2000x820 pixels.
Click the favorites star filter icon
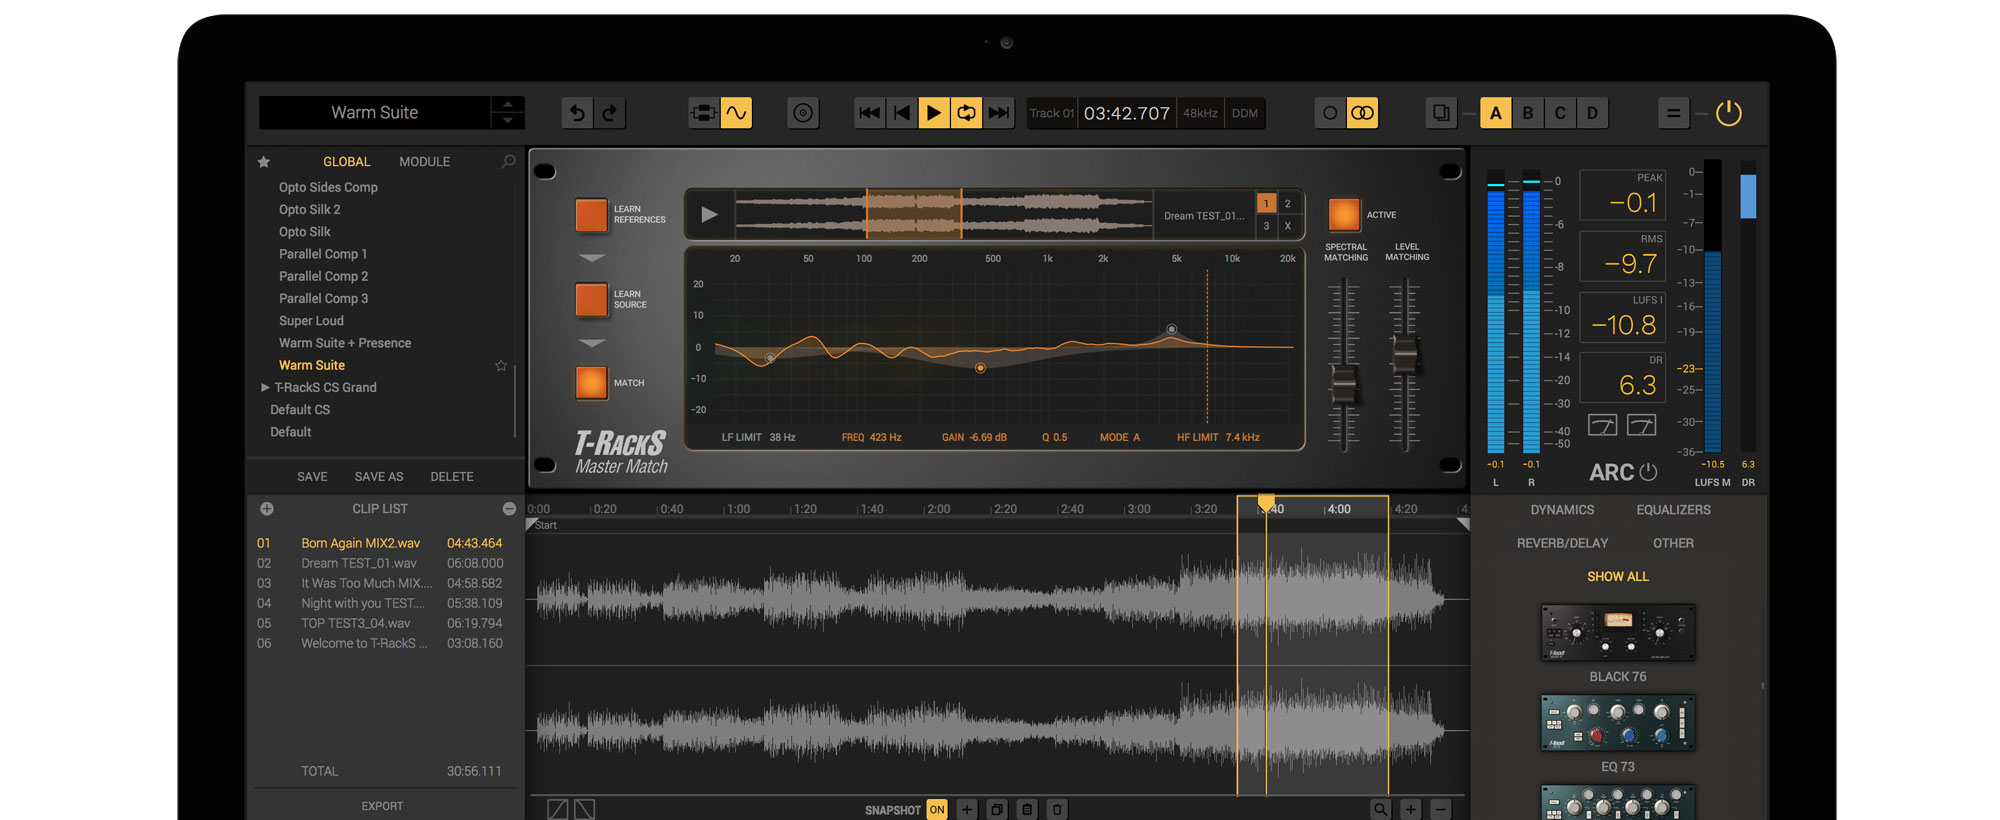click(x=264, y=162)
